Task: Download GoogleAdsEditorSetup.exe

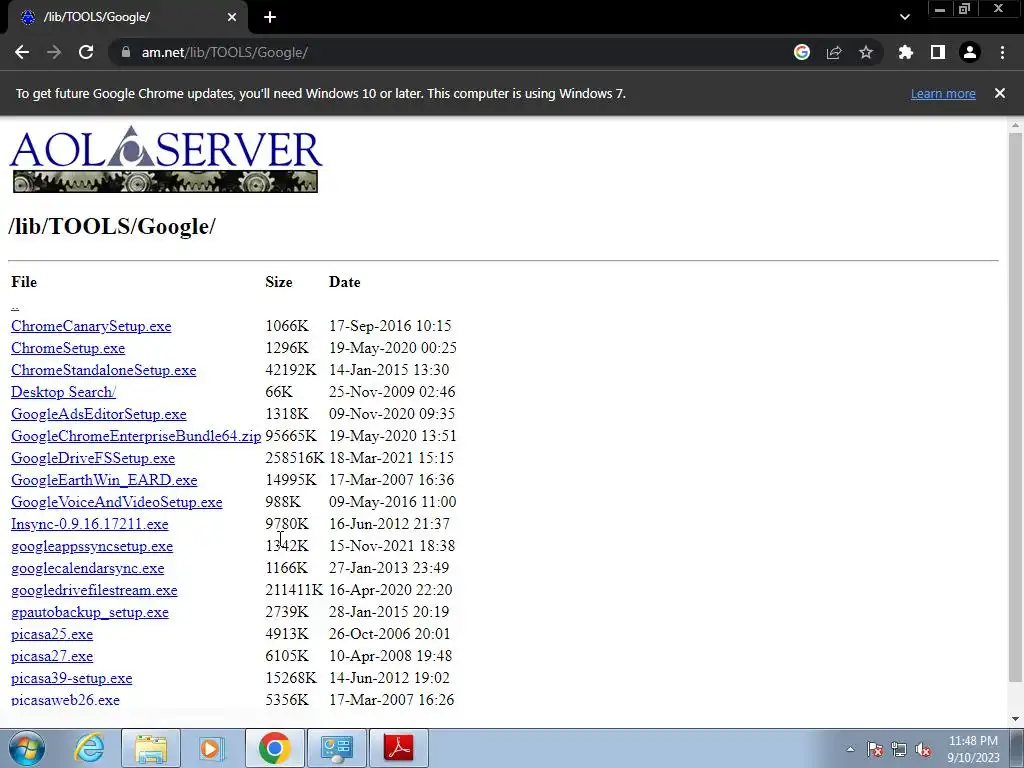Action: [x=99, y=414]
